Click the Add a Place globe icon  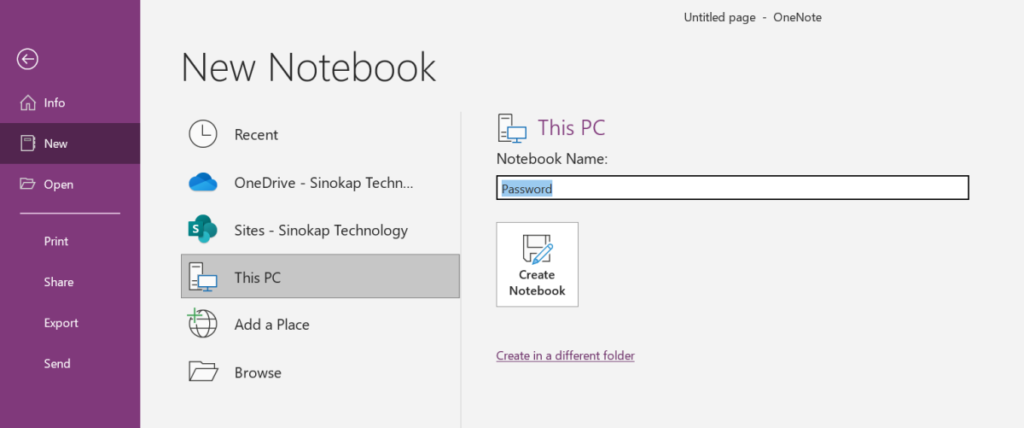[x=203, y=323]
